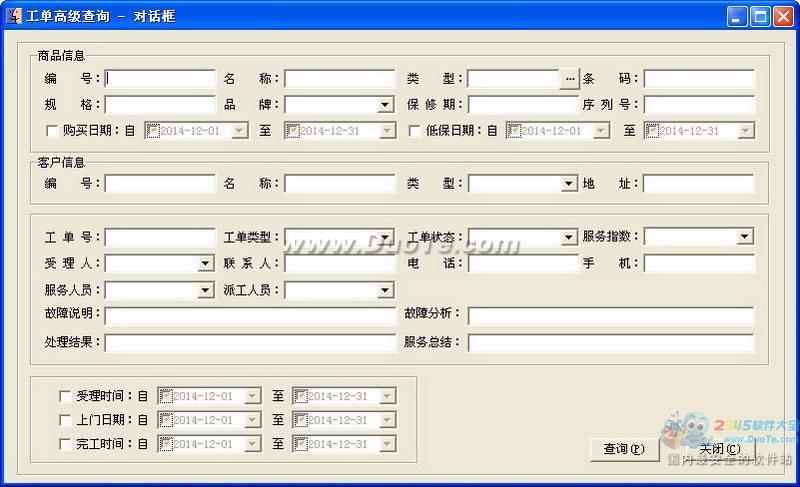Tick the 完工时间 checkbox
The width and height of the screenshot is (800, 487).
coord(65,444)
